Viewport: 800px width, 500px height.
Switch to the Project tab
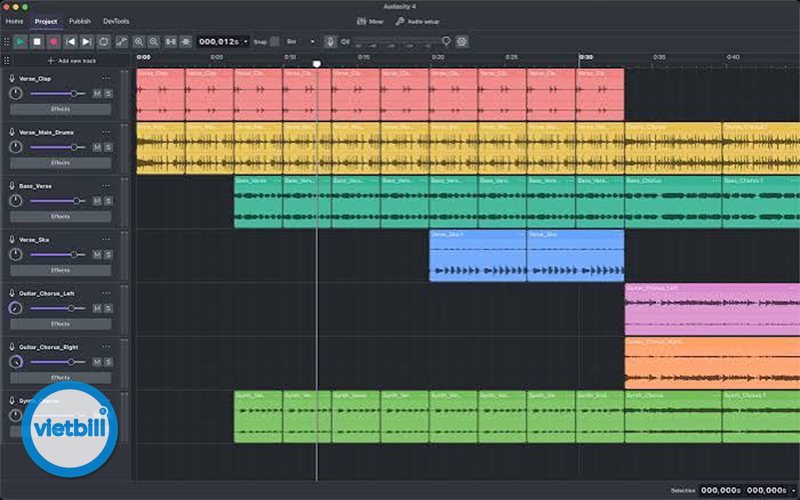(x=46, y=21)
